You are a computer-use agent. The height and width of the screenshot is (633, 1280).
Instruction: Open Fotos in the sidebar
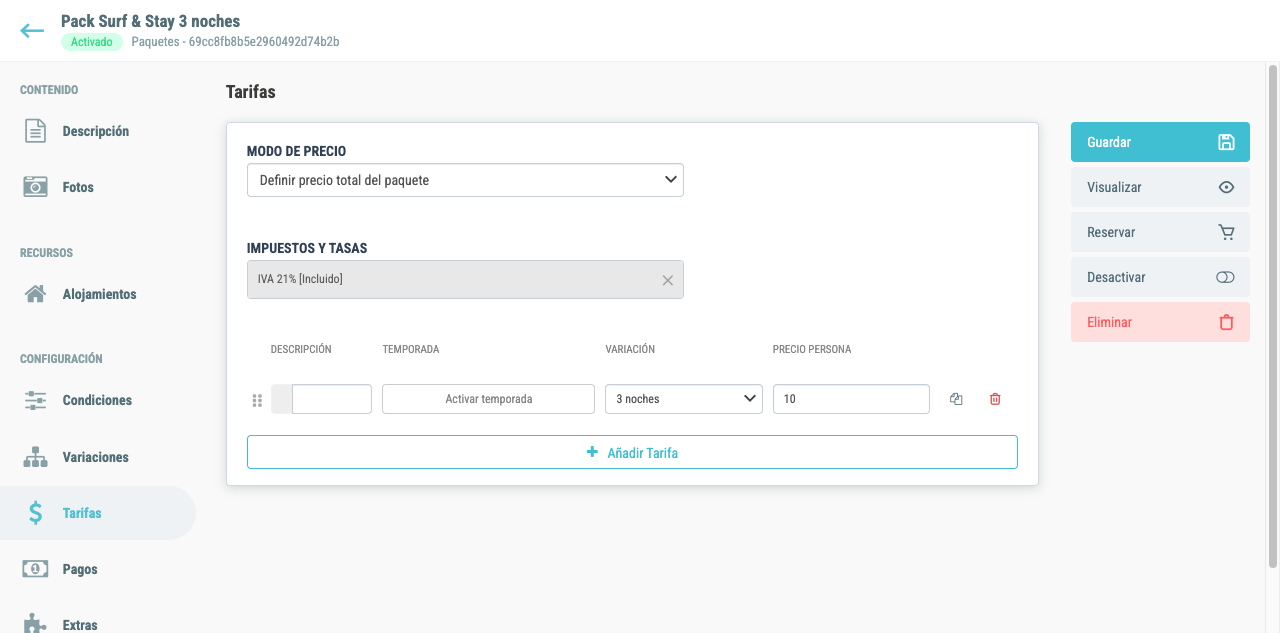[78, 187]
